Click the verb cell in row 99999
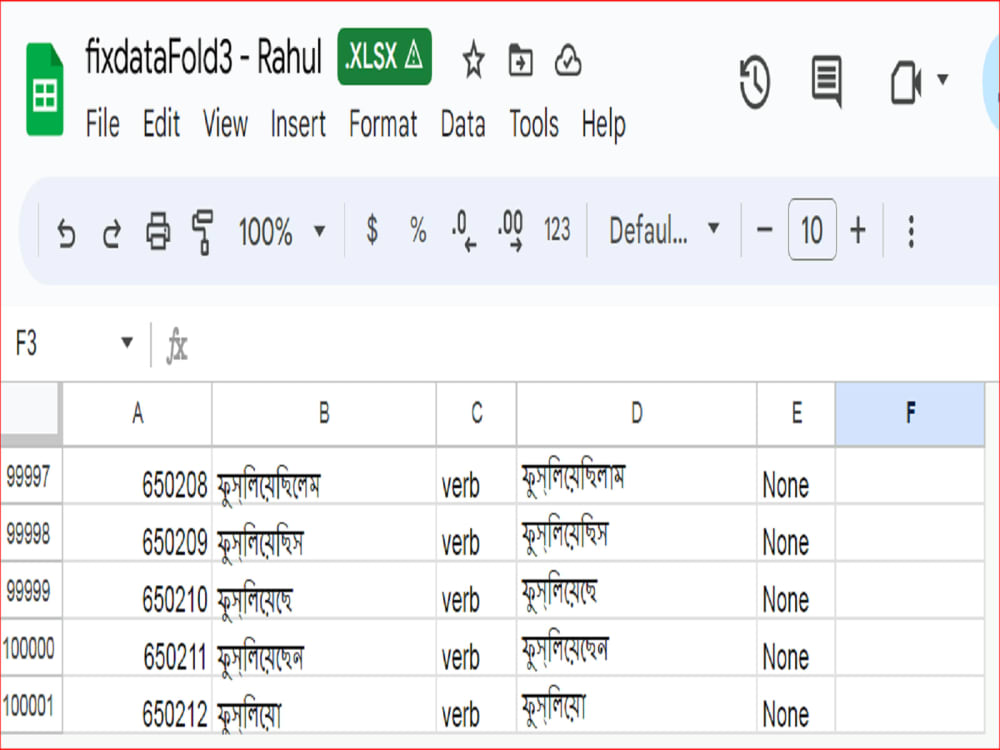 [x=476, y=591]
